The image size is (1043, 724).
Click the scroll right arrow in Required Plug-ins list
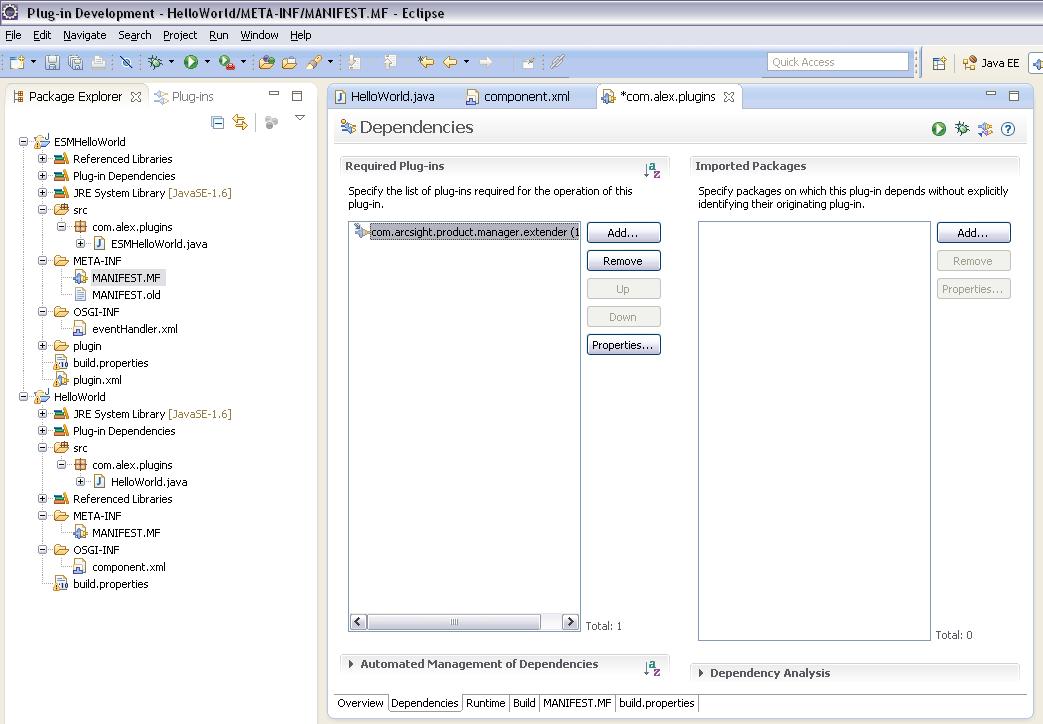570,622
